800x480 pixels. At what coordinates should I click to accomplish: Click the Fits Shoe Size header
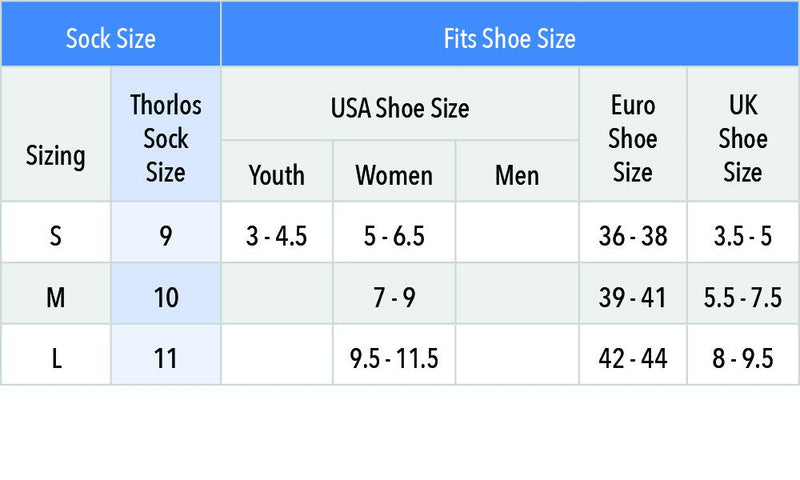point(510,34)
